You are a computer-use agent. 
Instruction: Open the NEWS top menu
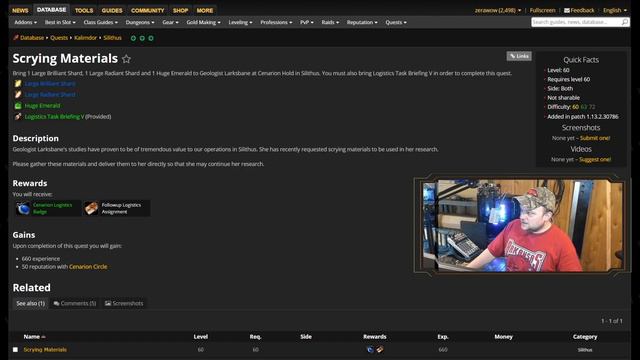(x=20, y=10)
